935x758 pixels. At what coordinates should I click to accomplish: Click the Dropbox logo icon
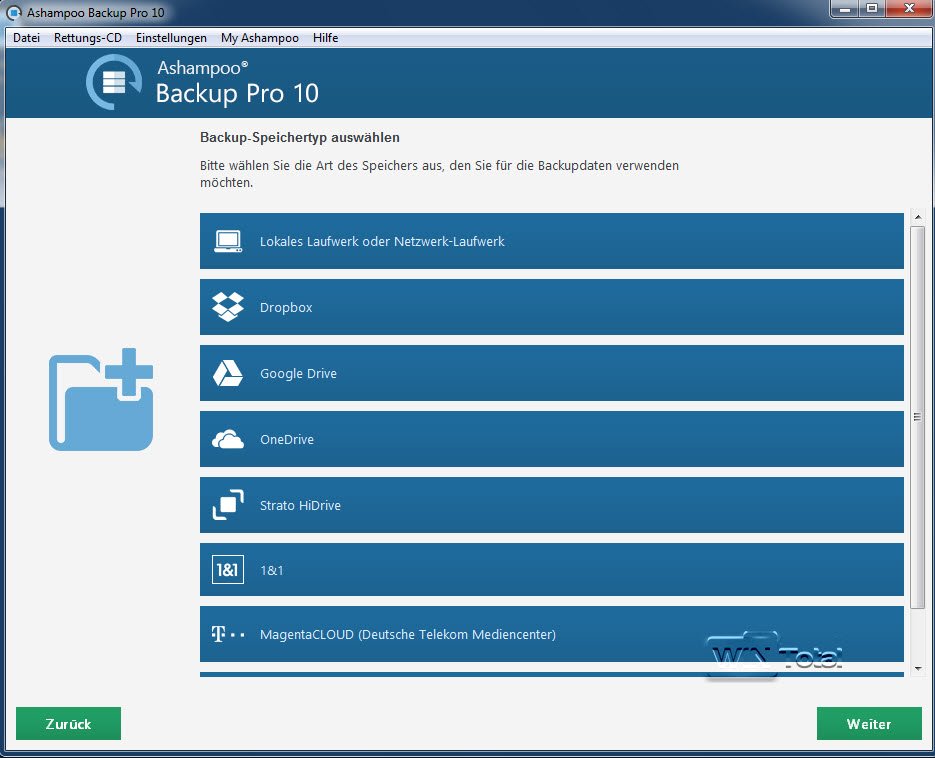pyautogui.click(x=228, y=307)
